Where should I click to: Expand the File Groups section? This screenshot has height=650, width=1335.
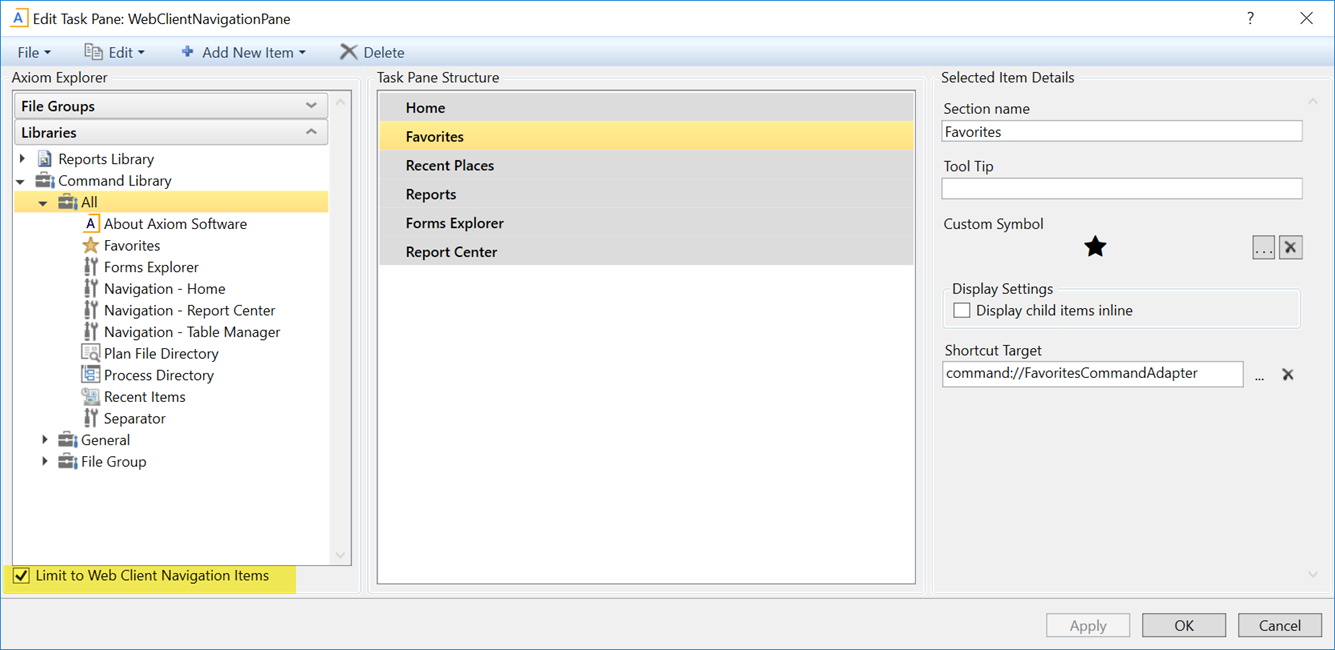click(311, 106)
